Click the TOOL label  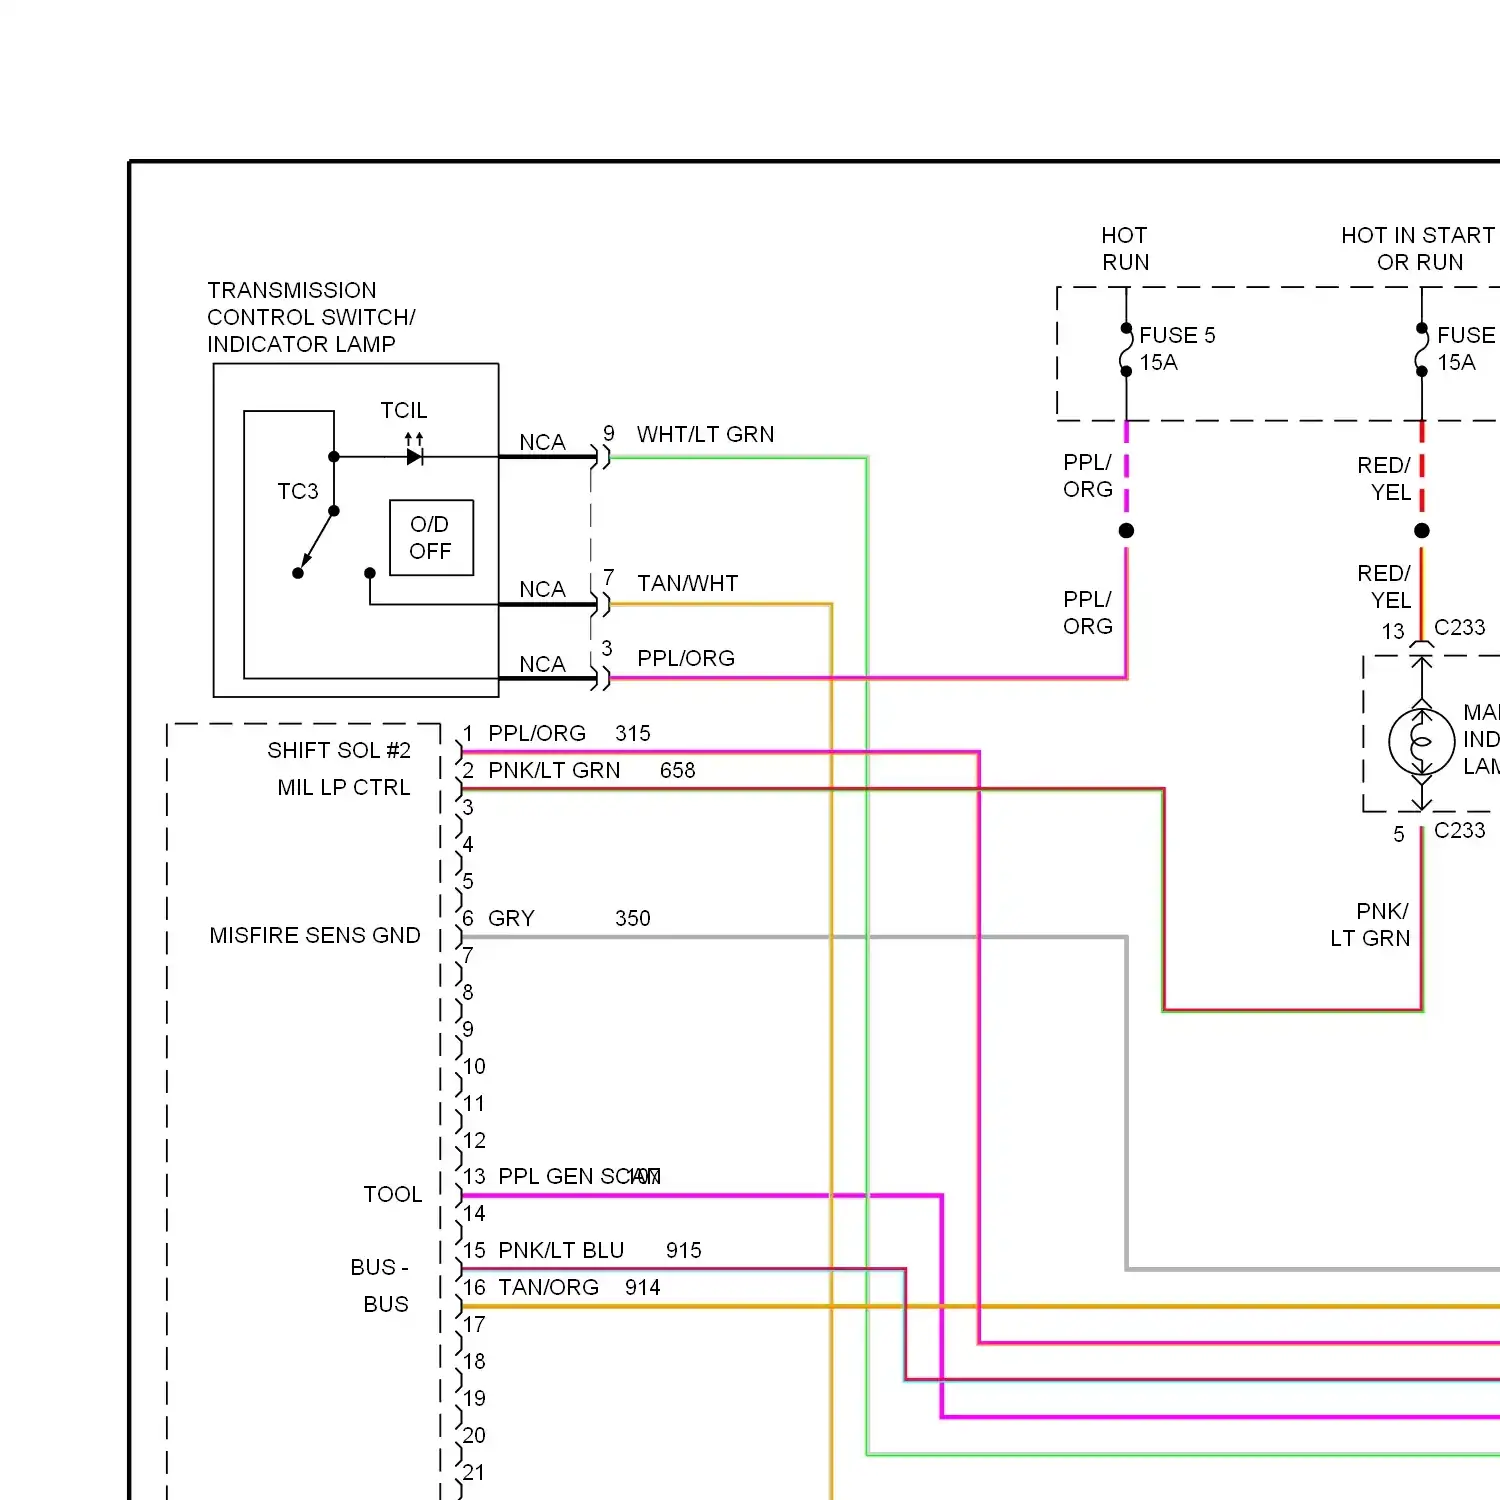[x=393, y=1195]
